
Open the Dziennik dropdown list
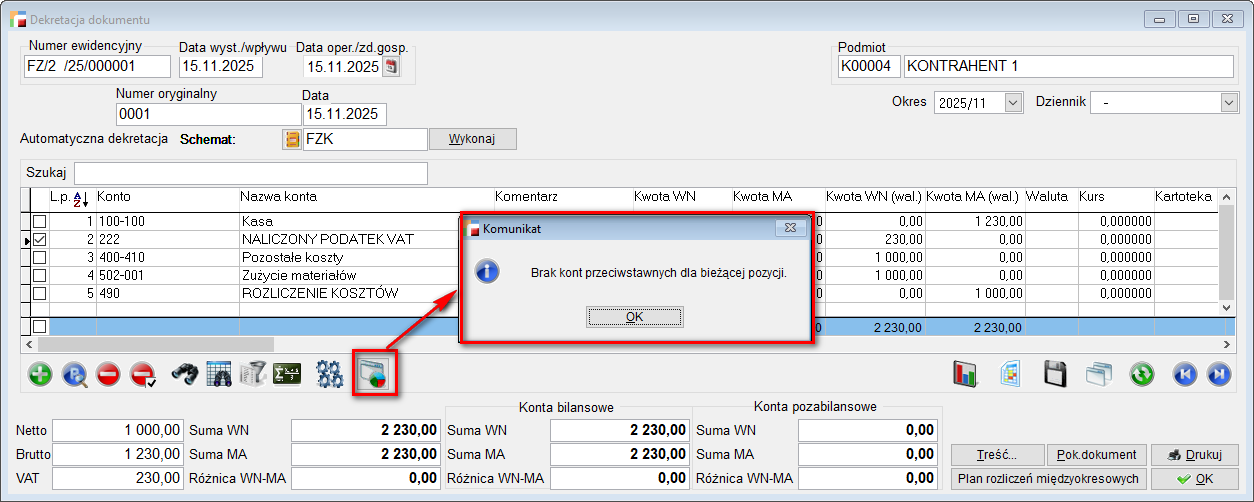coord(1229,102)
